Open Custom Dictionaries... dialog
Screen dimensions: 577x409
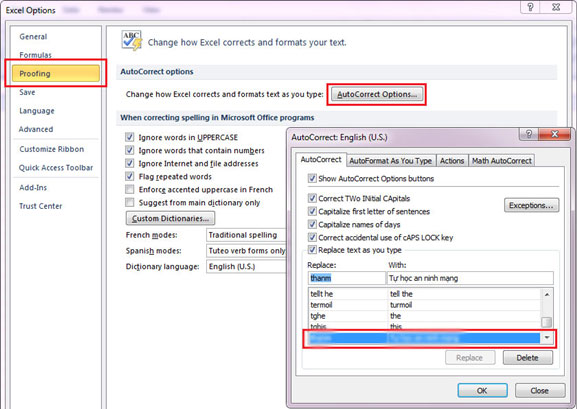(x=170, y=218)
